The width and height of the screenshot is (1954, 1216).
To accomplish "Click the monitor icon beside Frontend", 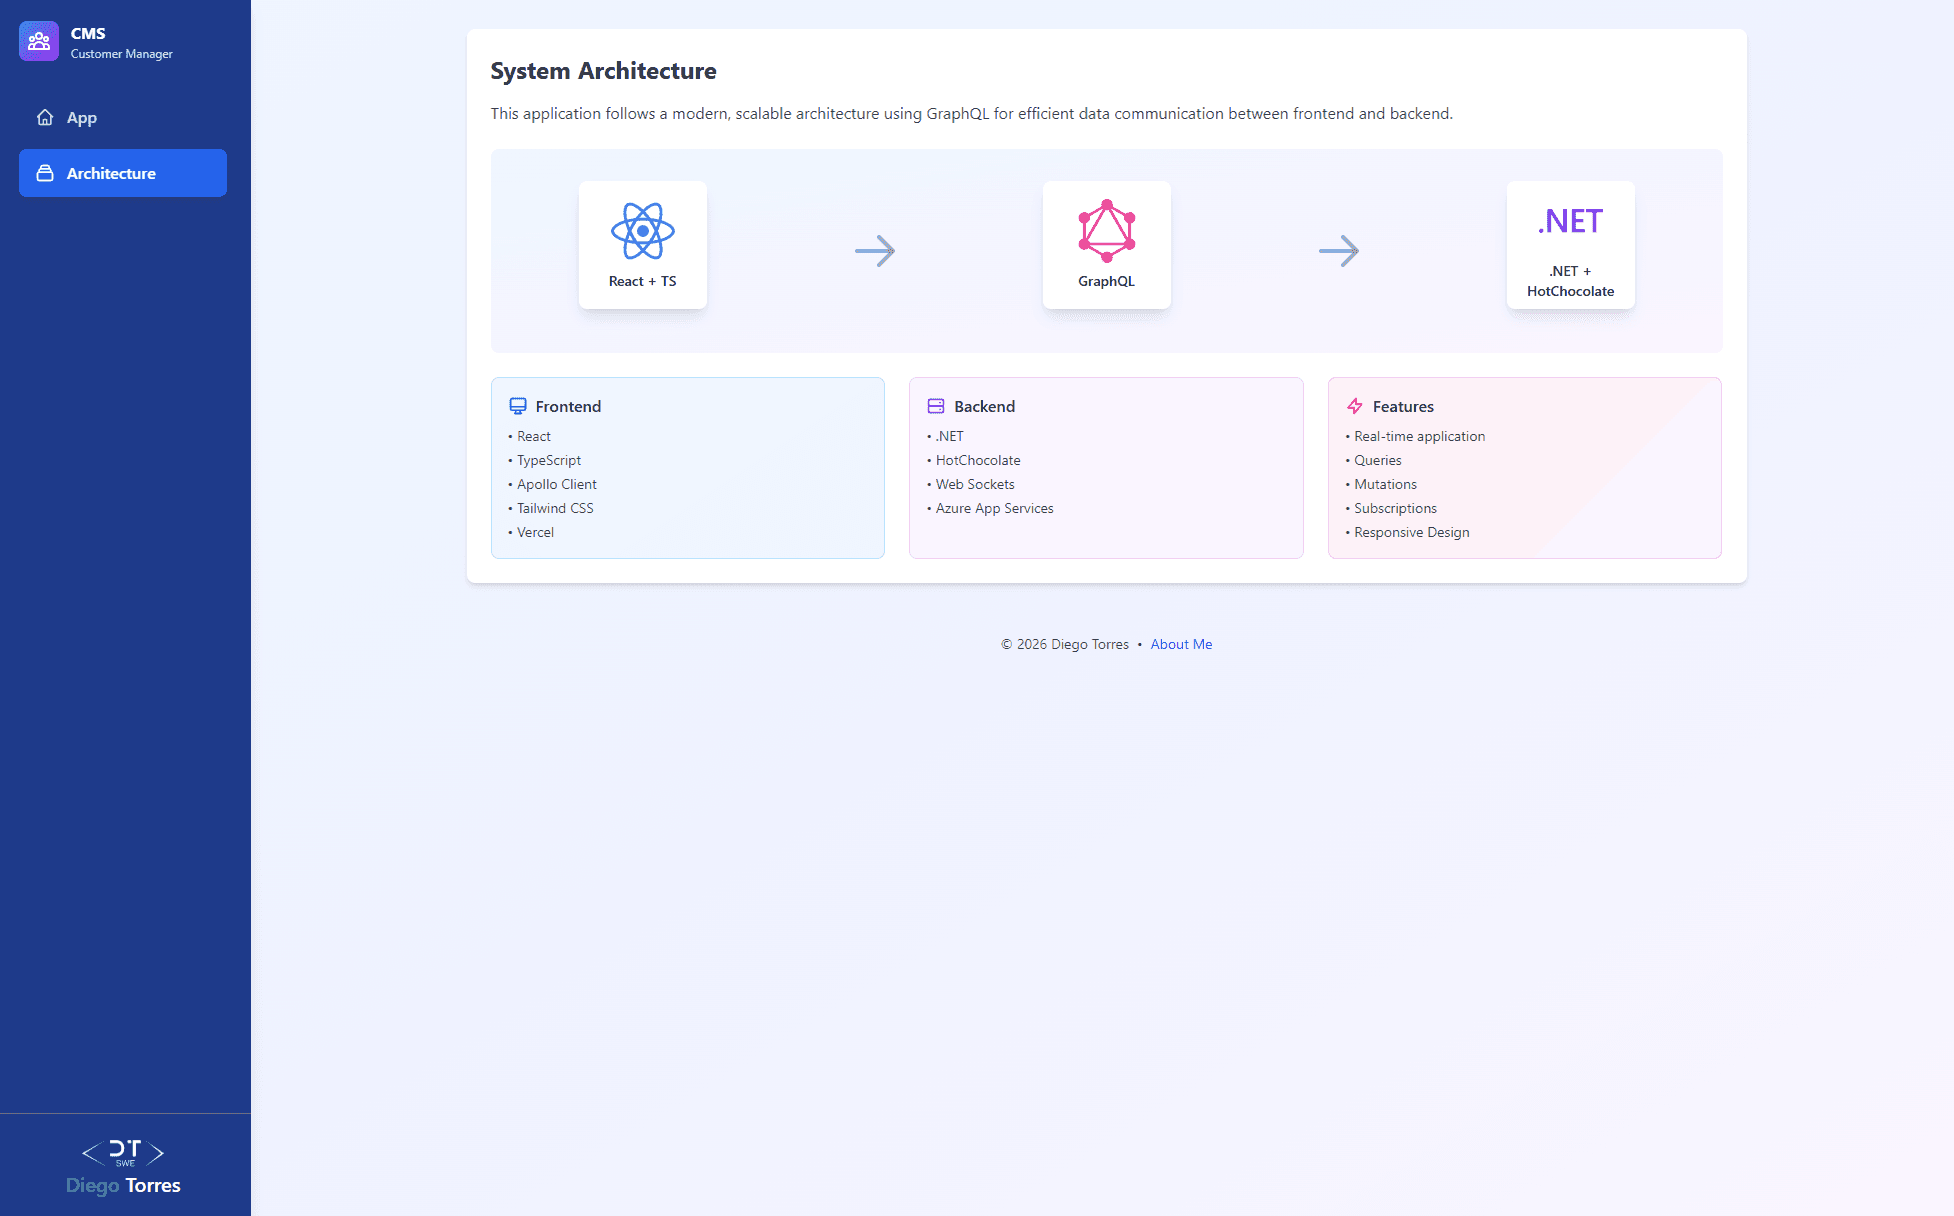I will click(x=517, y=406).
